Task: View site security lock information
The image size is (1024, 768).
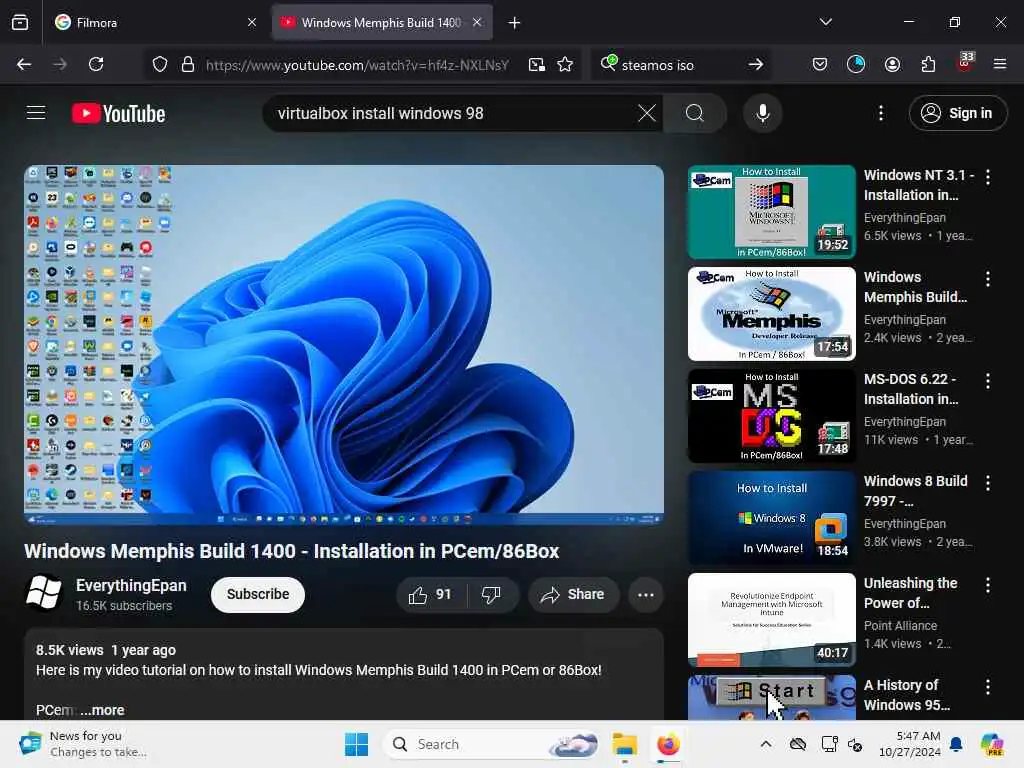Action: click(188, 64)
